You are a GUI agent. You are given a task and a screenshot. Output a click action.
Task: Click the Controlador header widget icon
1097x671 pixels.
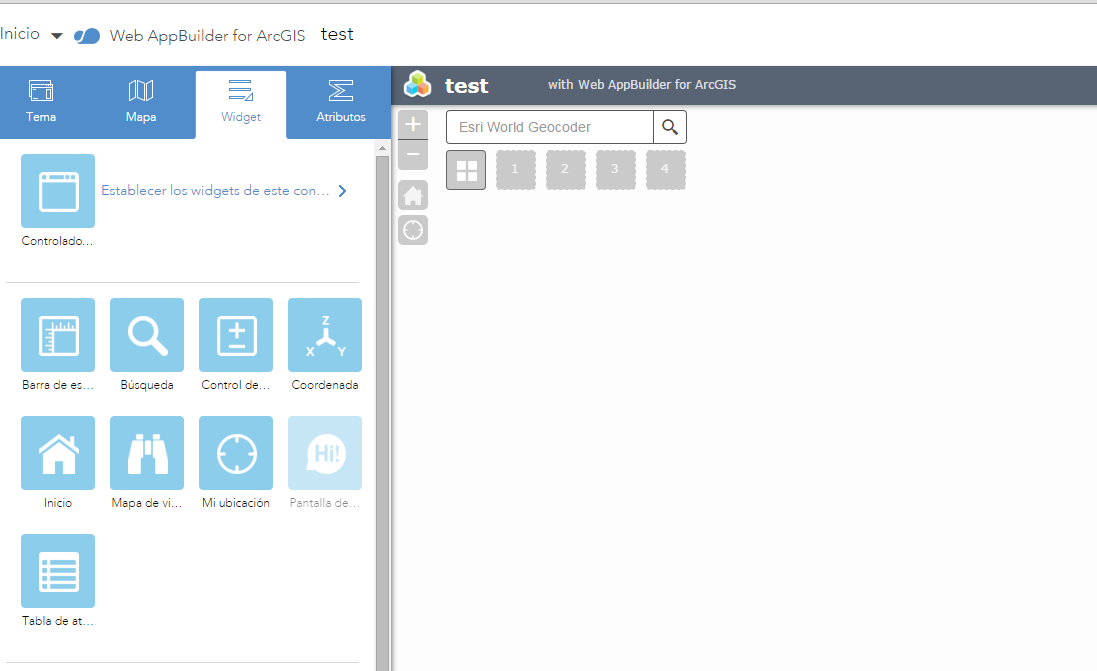(58, 191)
